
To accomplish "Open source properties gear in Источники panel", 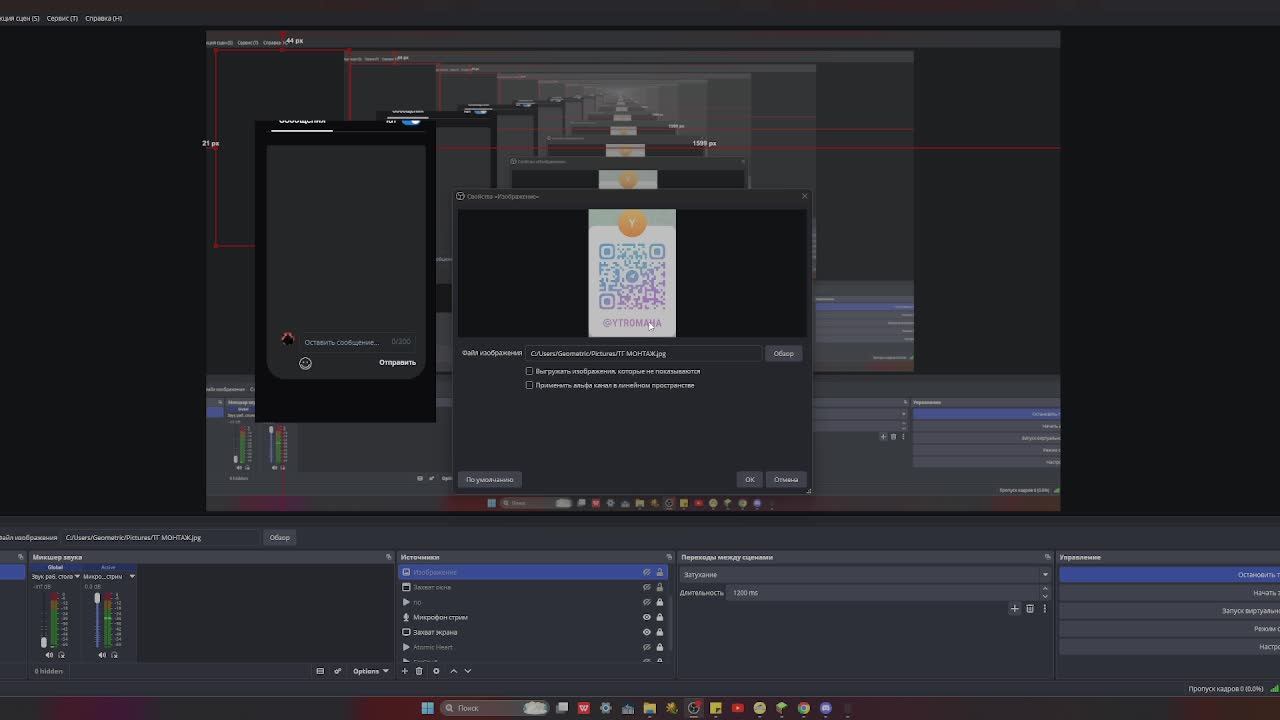I will click(x=436, y=671).
